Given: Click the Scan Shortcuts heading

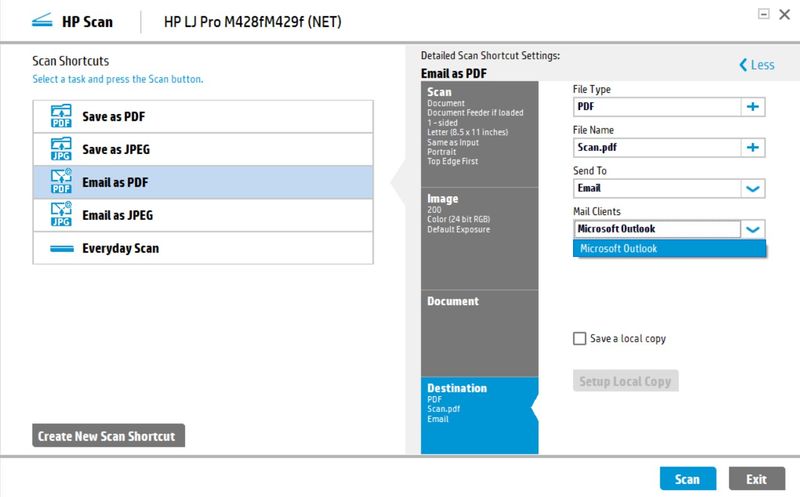Looking at the screenshot, I should click(x=70, y=61).
